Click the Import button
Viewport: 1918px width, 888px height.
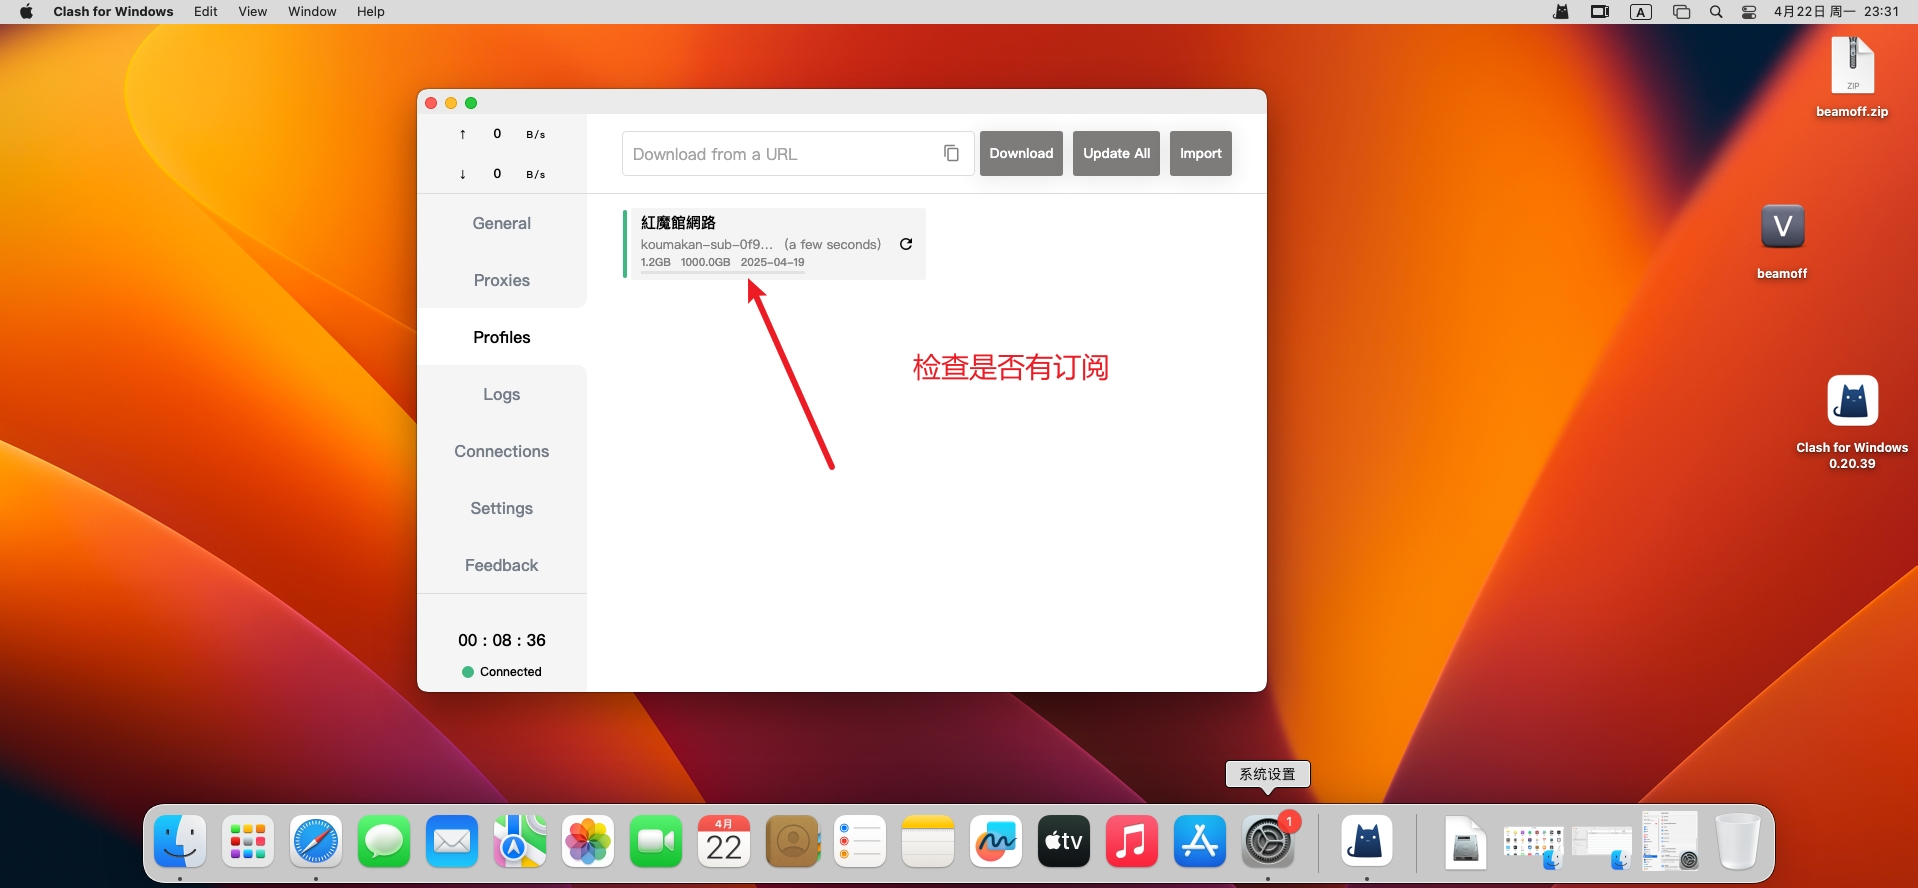pos(1200,153)
